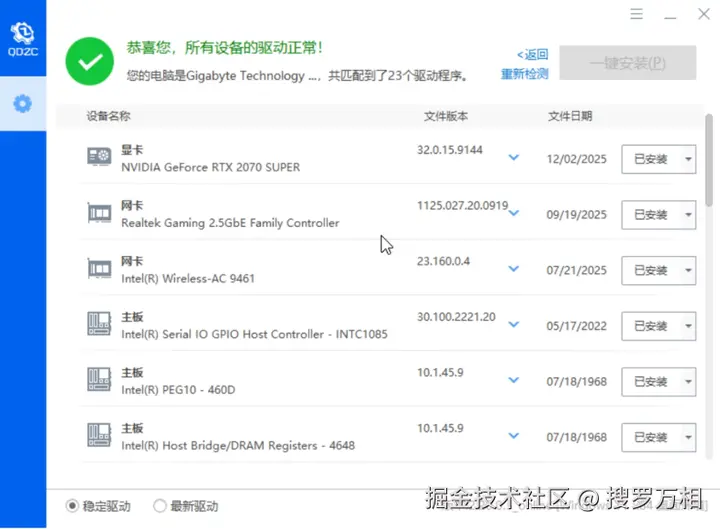Click the version text 30.100.2221.20
The height and width of the screenshot is (529, 720).
[x=456, y=316]
